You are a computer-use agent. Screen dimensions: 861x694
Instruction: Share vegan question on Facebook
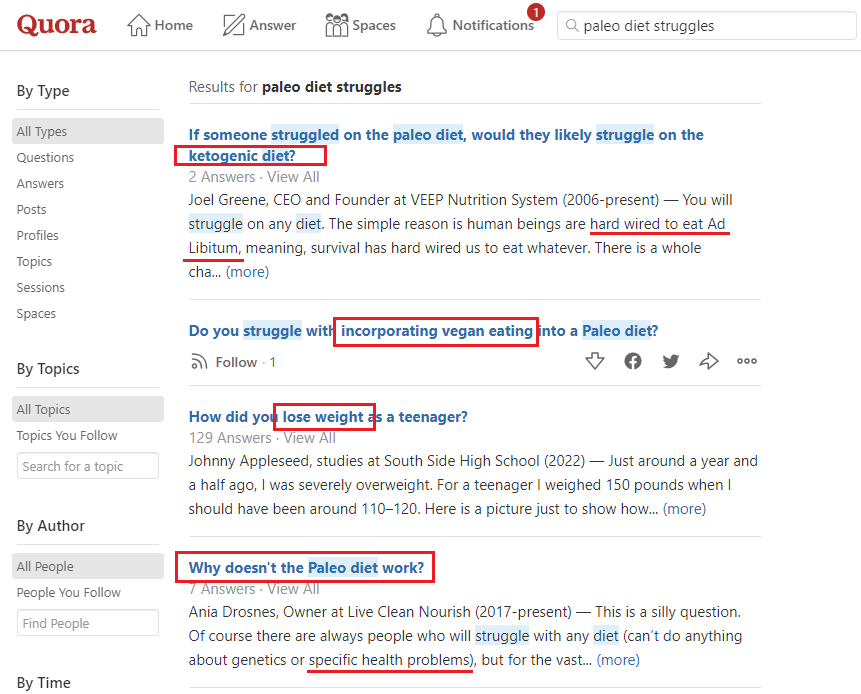click(x=633, y=361)
